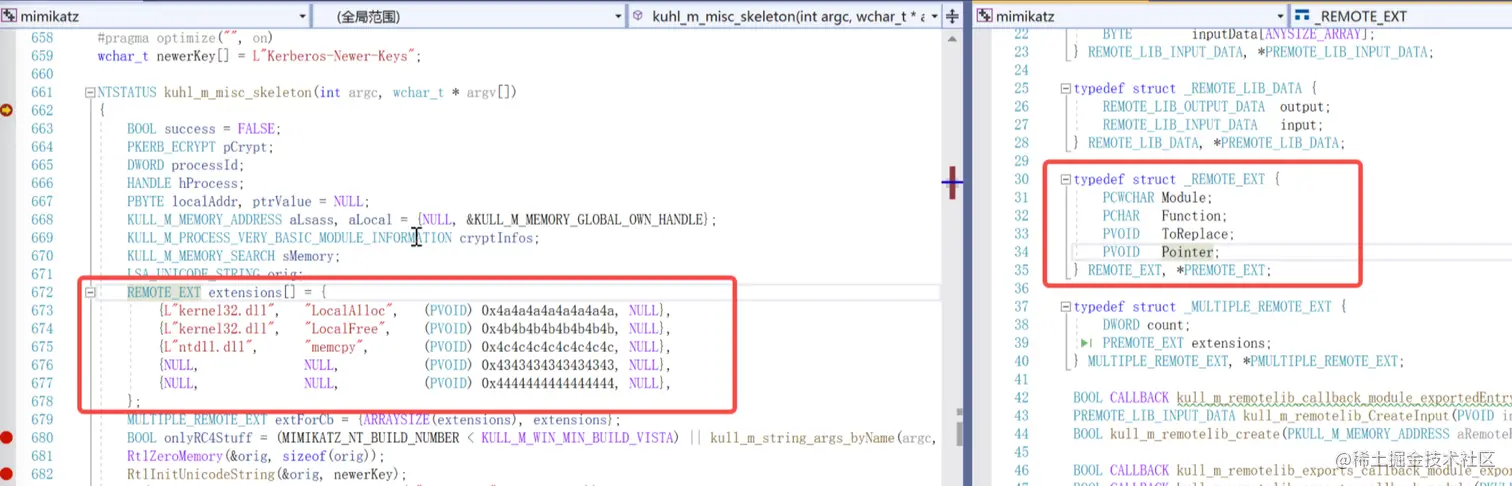The width and height of the screenshot is (1512, 486).
Task: Click 'DWORD processId;' on line 665
Action: 185,165
